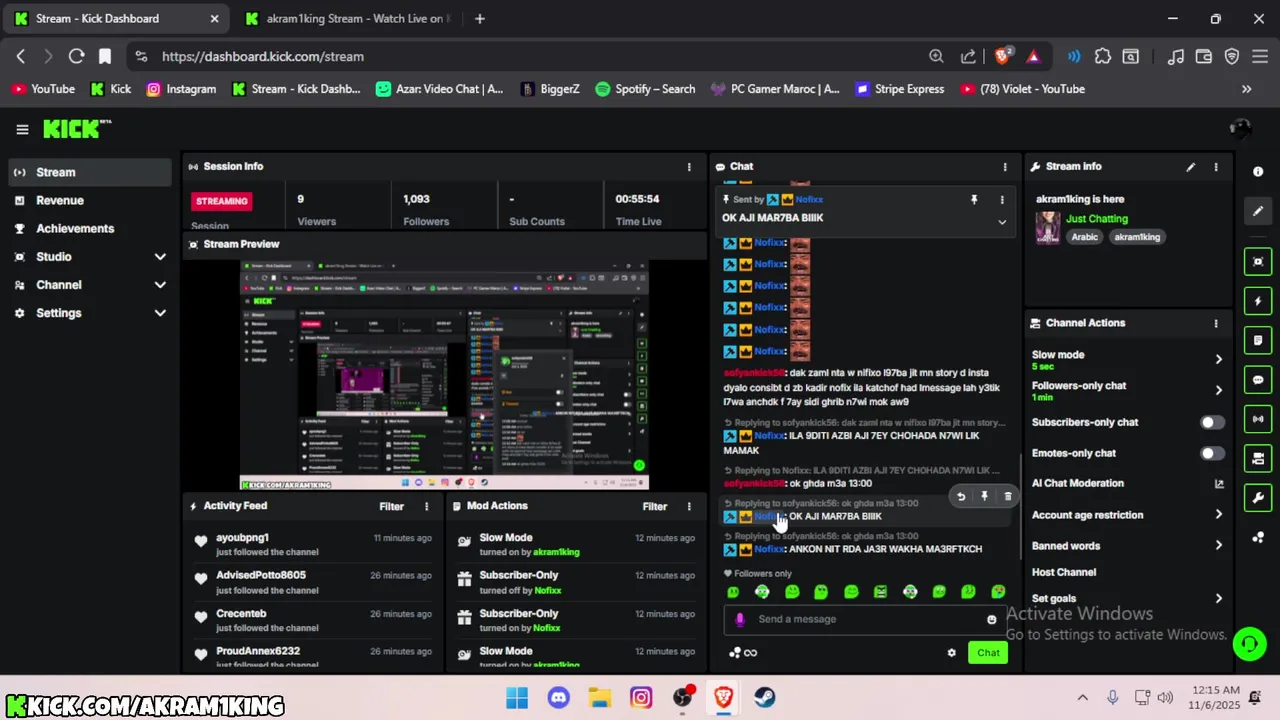Click the Arabic language tag
1280x720 pixels.
coord(1085,237)
